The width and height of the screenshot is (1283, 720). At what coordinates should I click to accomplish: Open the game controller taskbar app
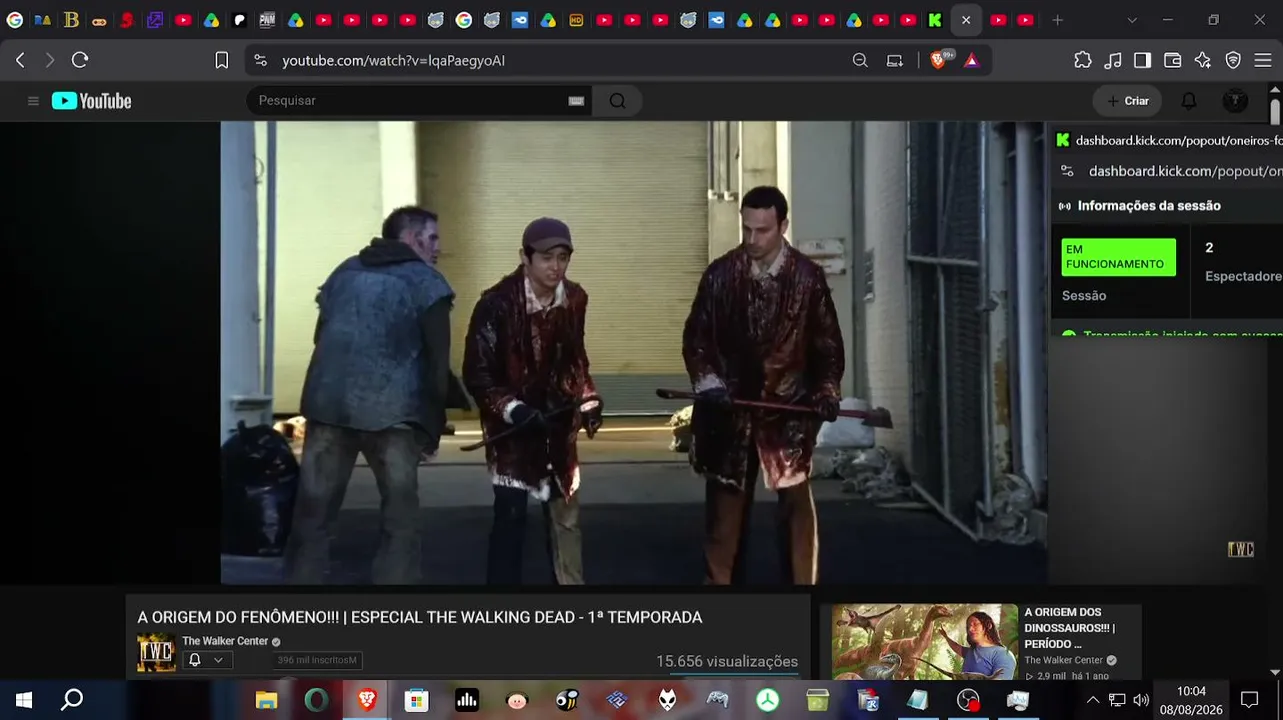(717, 700)
